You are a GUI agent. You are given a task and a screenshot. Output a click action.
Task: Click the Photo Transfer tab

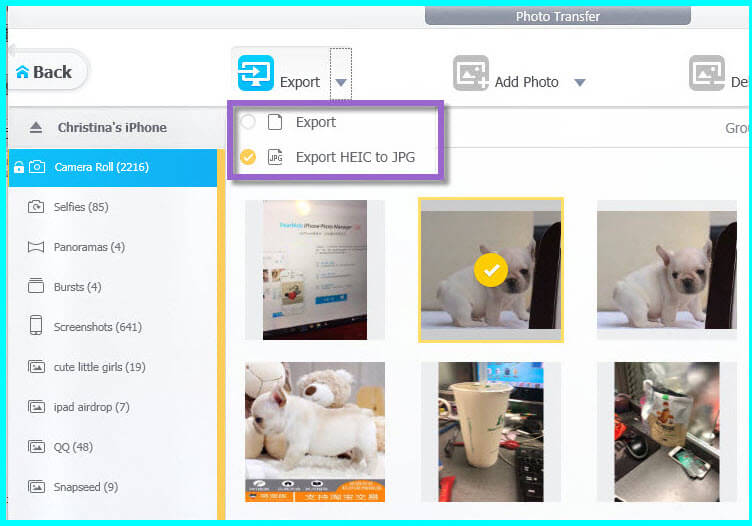[x=558, y=16]
